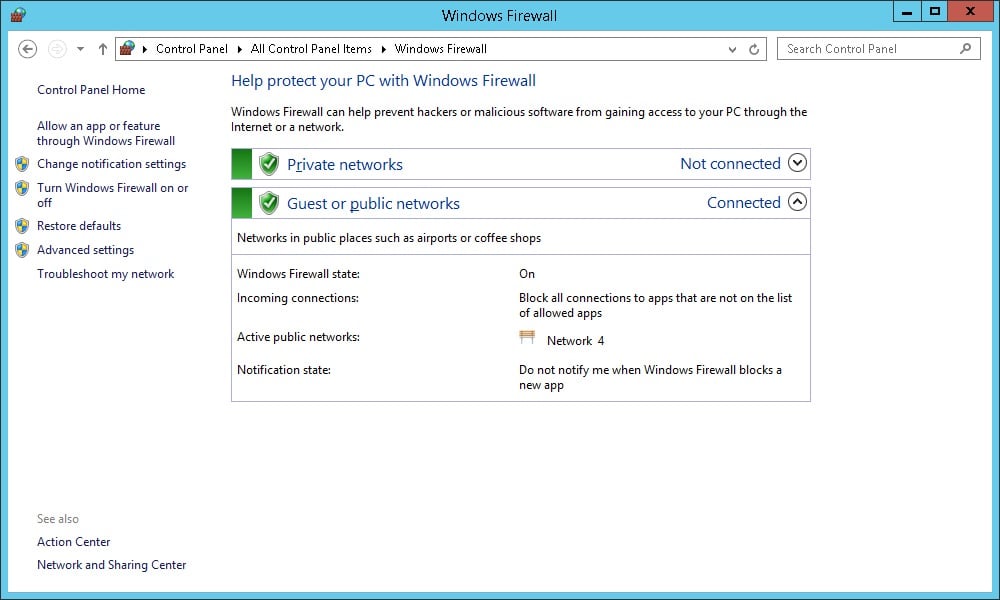
Task: Click green shield icon for Private networks
Action: [x=269, y=164]
